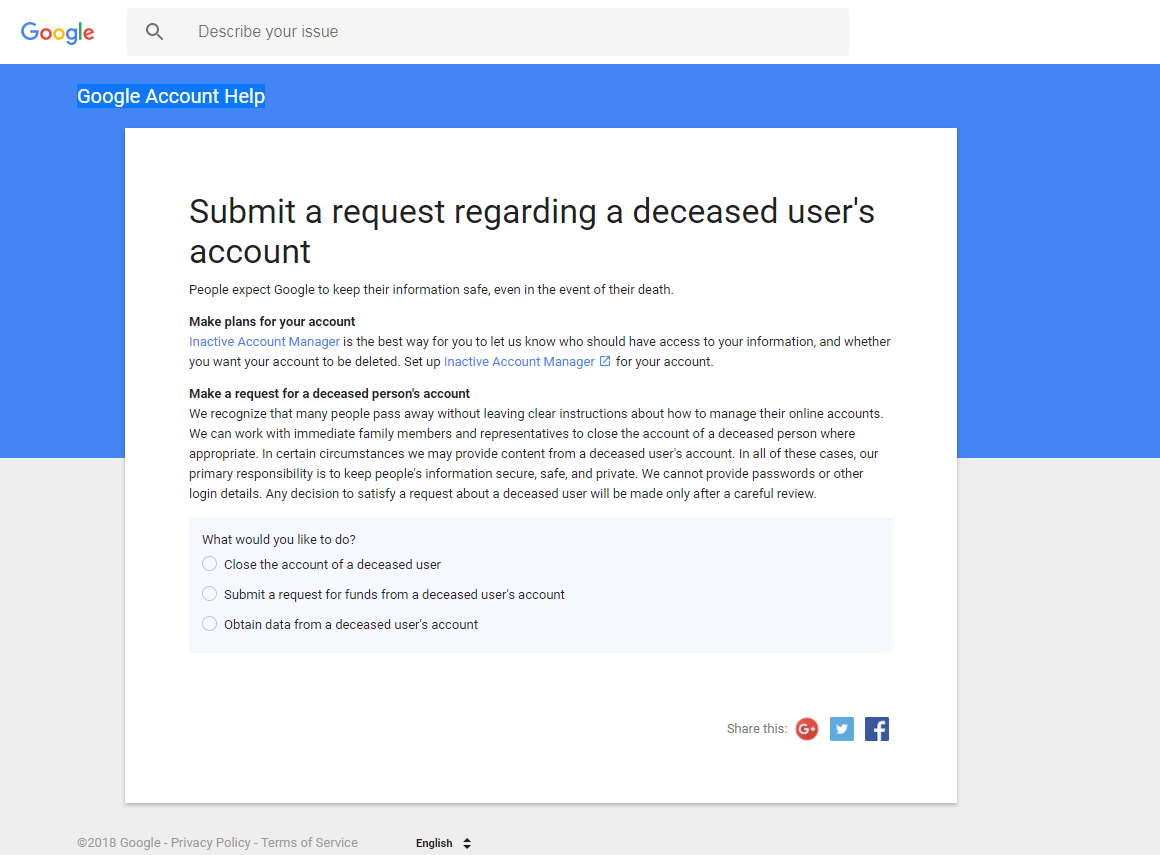Select 'Obtain data from a deceased user's account'
This screenshot has width=1160, height=855.
[x=210, y=624]
